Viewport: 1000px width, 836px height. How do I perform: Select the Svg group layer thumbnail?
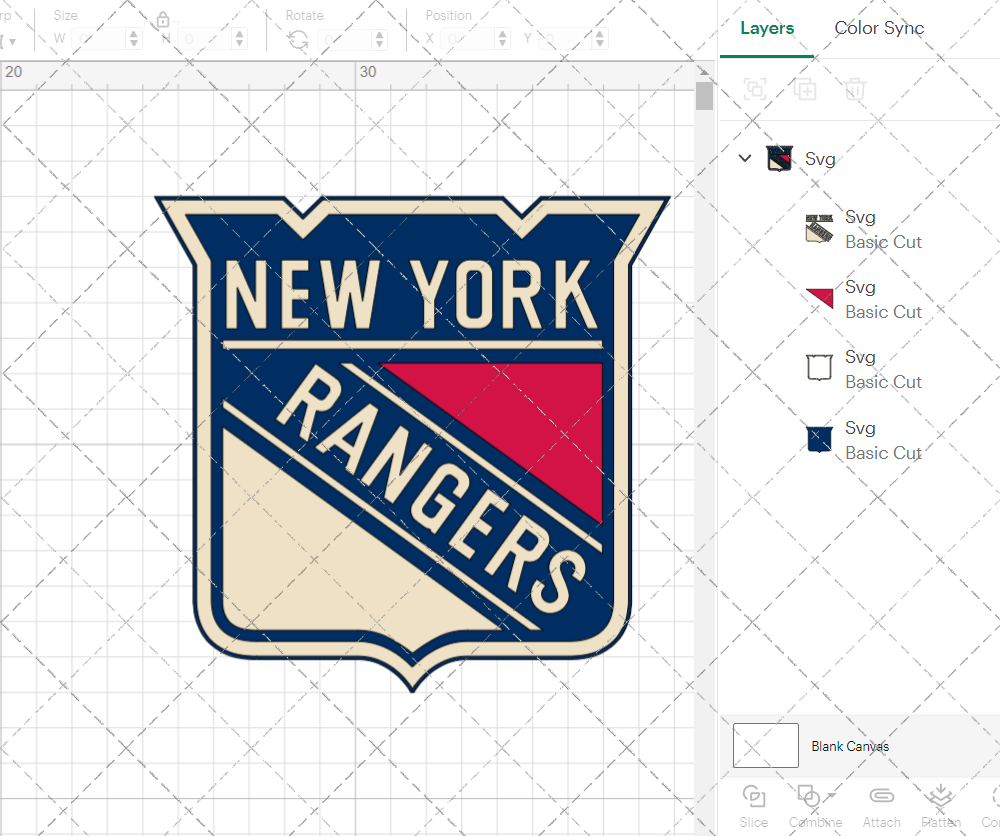(x=779, y=158)
